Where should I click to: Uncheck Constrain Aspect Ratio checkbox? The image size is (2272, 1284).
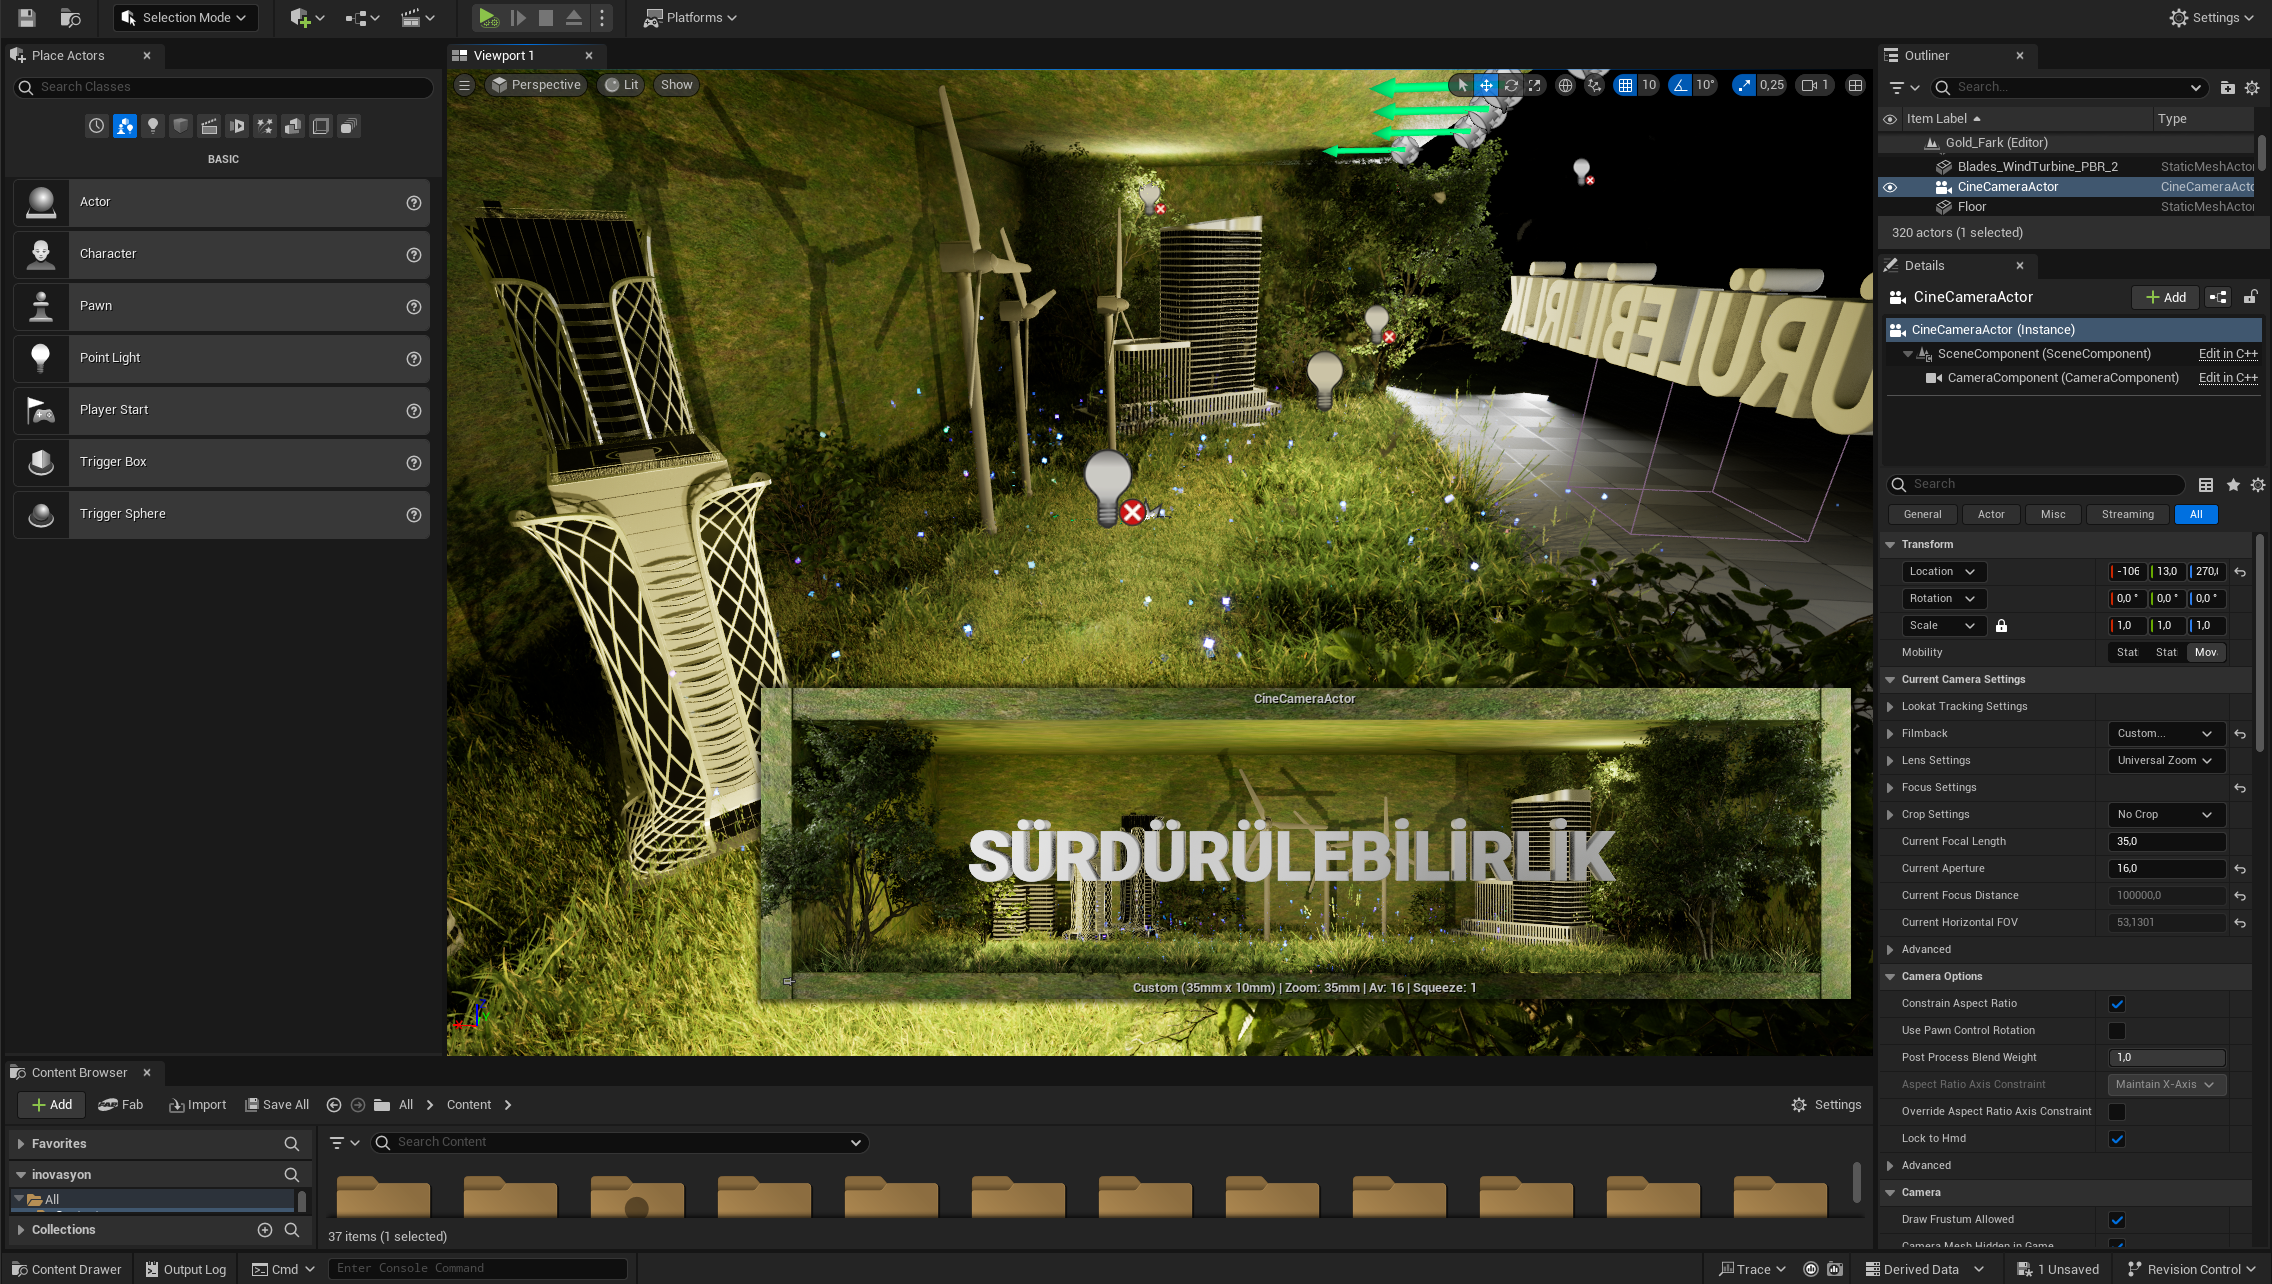tap(2117, 1004)
